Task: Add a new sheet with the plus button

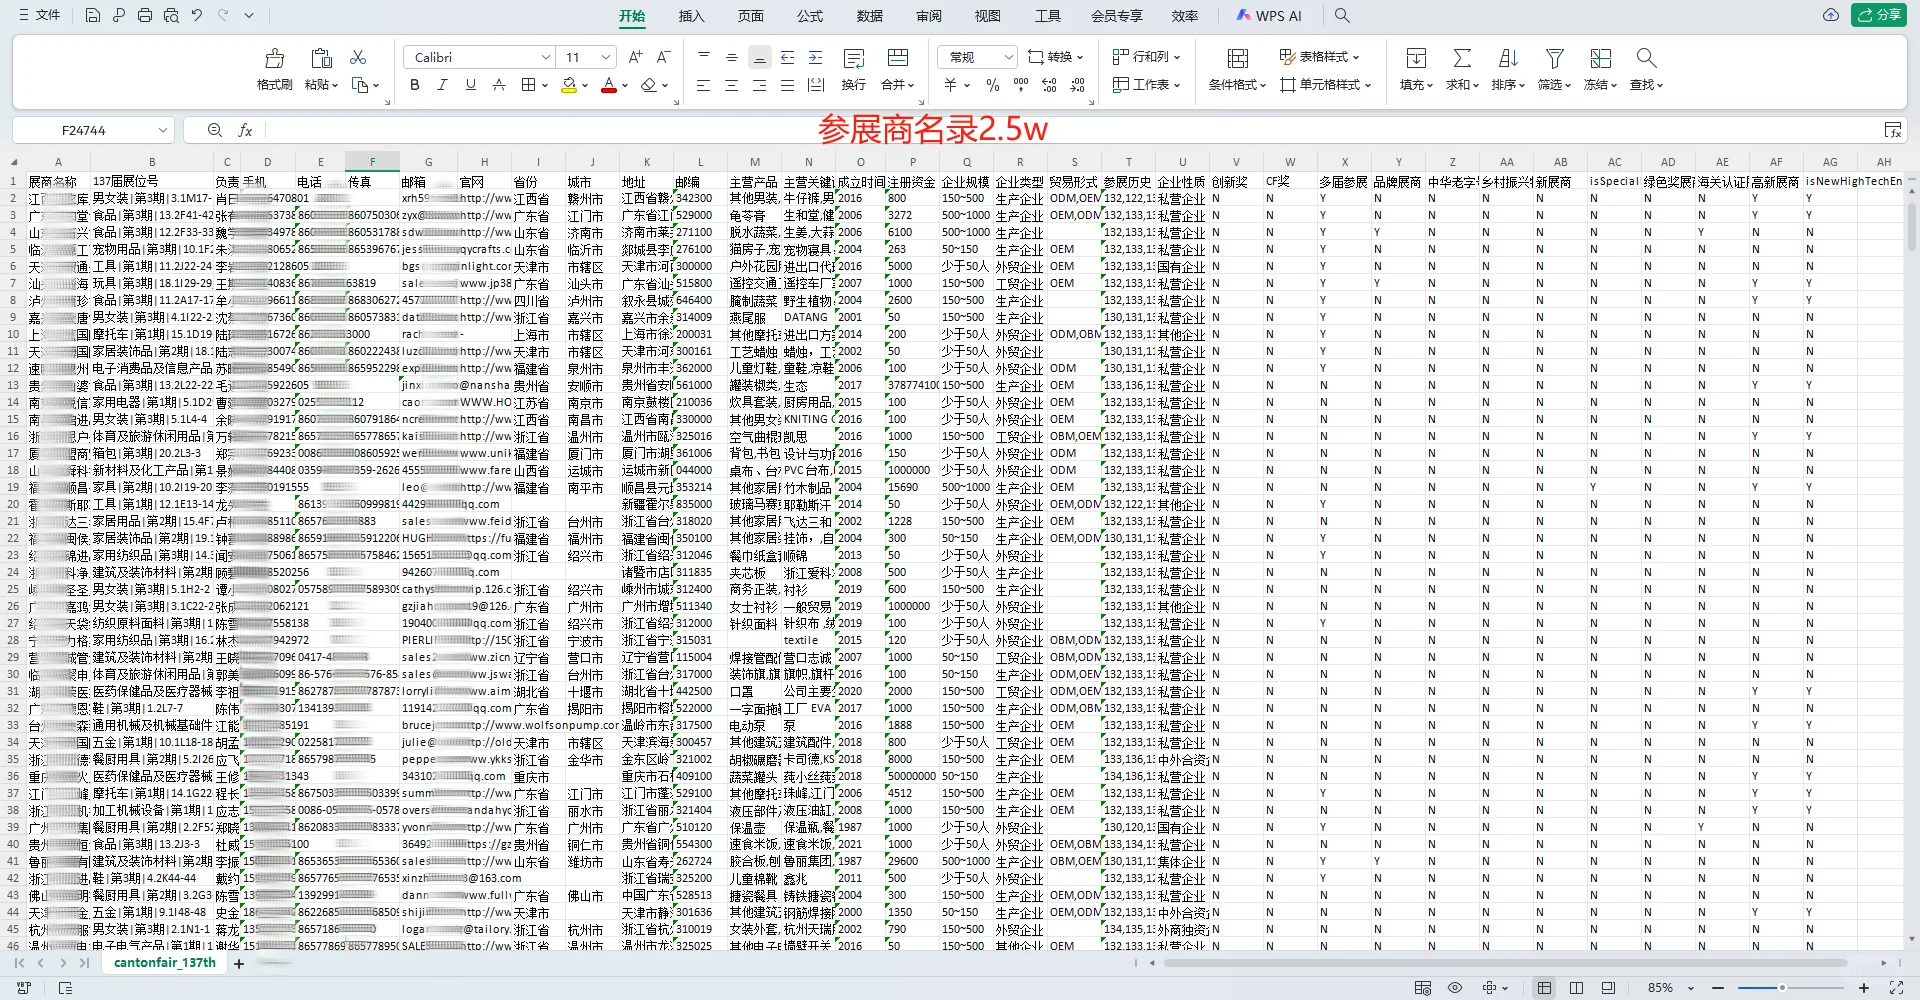Action: point(239,964)
